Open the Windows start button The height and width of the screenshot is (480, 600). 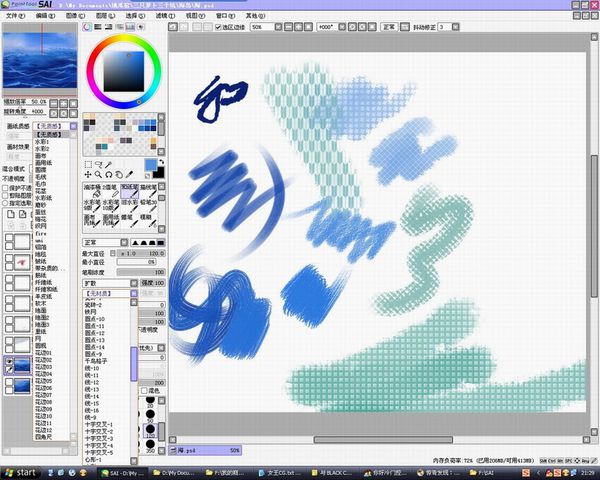[20, 473]
